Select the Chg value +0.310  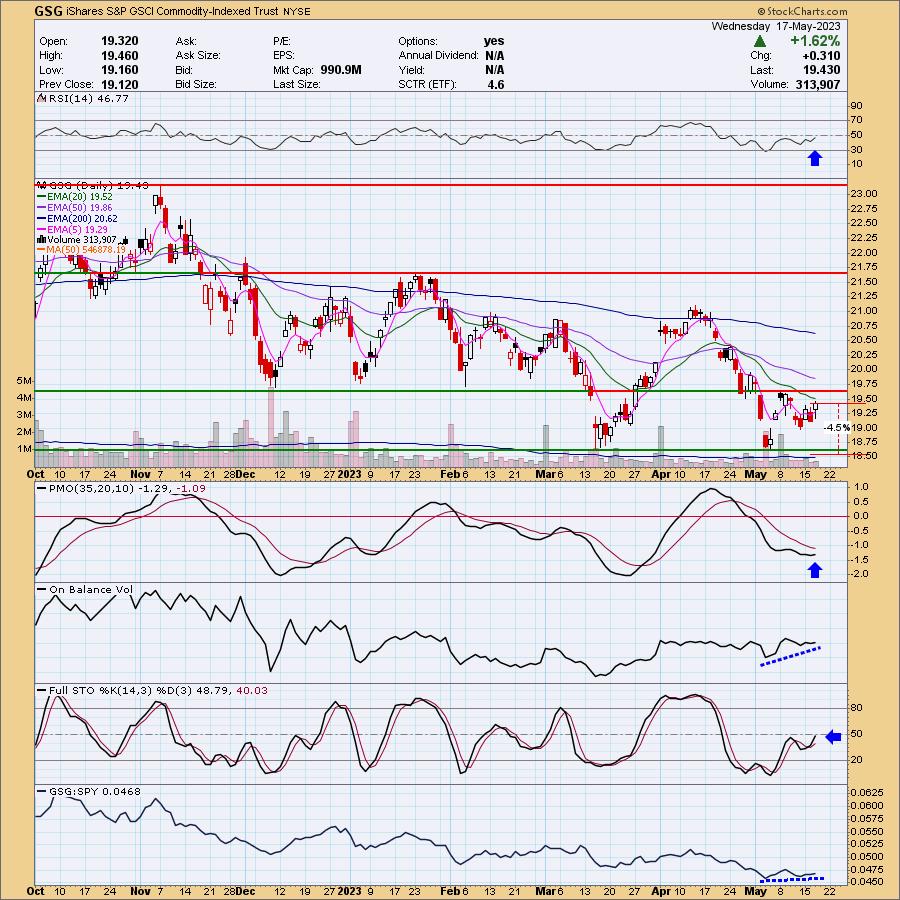(819, 56)
